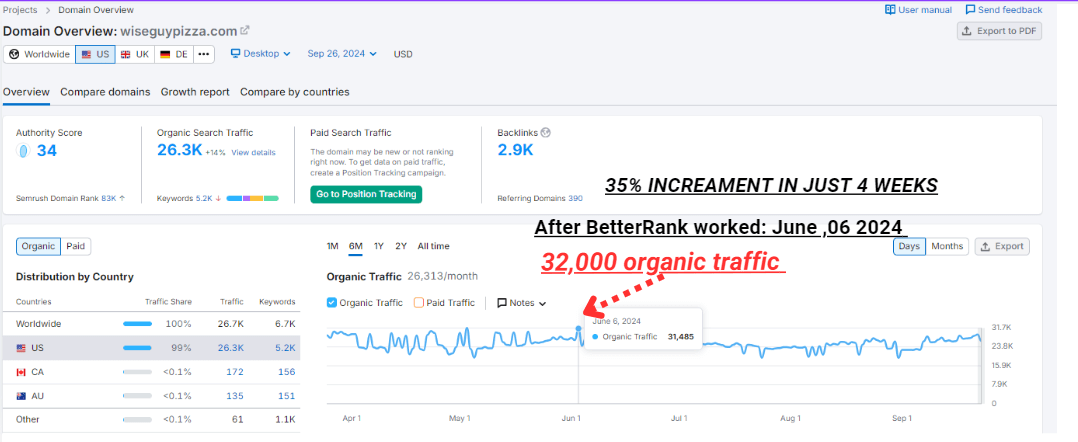This screenshot has height=442, width=1078.
Task: Switch chart granularity to Days
Action: [909, 246]
